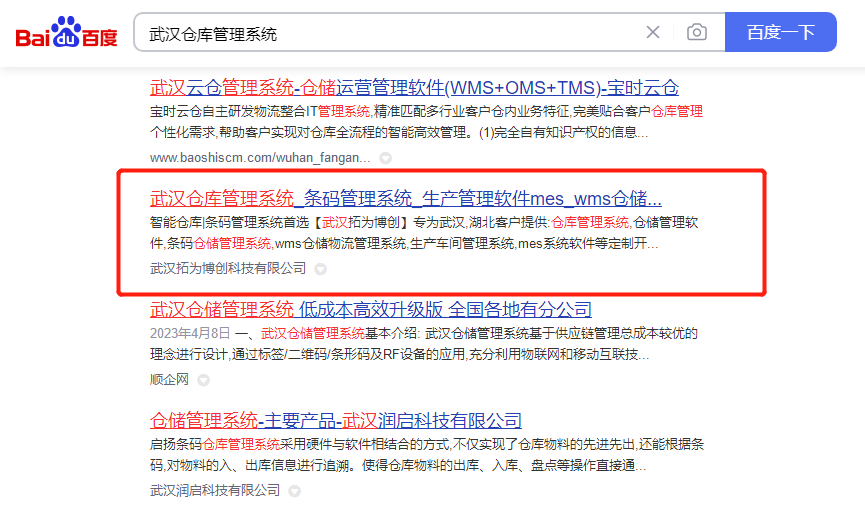Click the snippet line starting 个性化需求,帮助客户实现

tap(399, 132)
